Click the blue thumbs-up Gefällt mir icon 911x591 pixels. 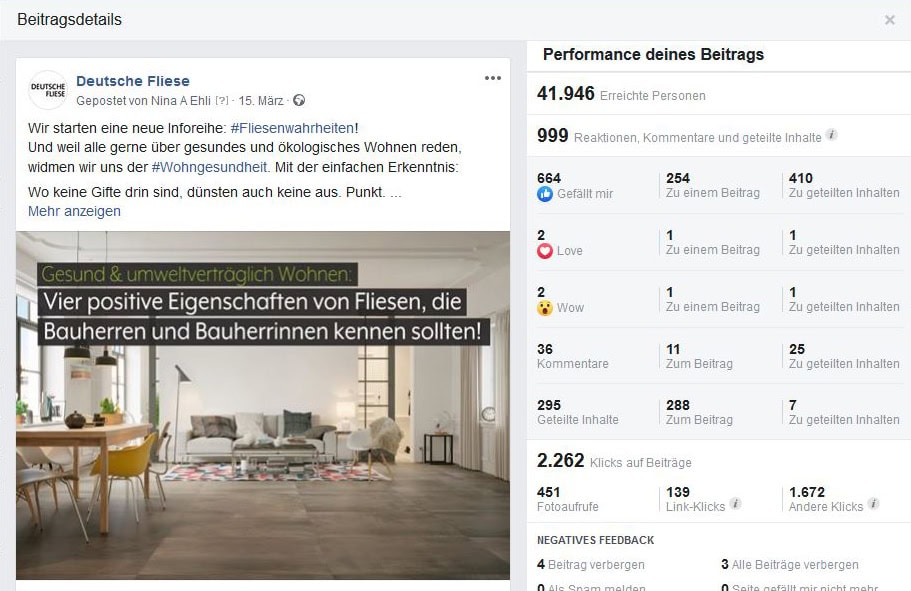click(545, 194)
